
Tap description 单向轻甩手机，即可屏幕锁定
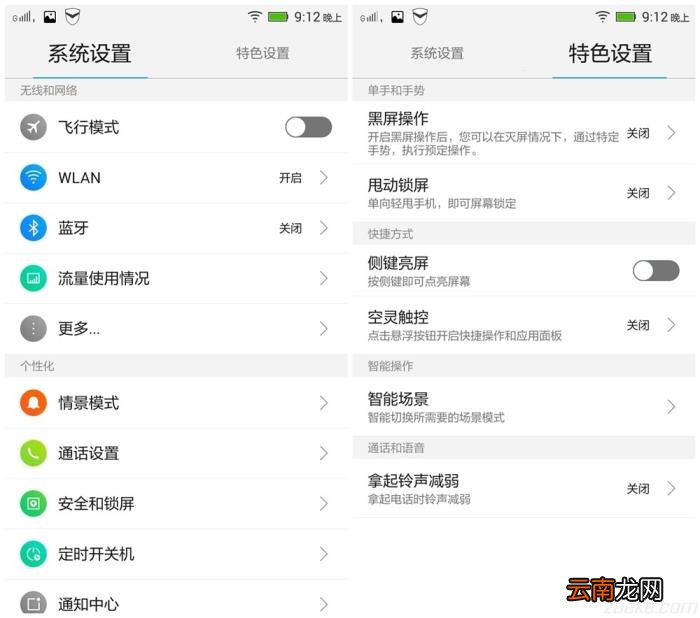coord(442,204)
